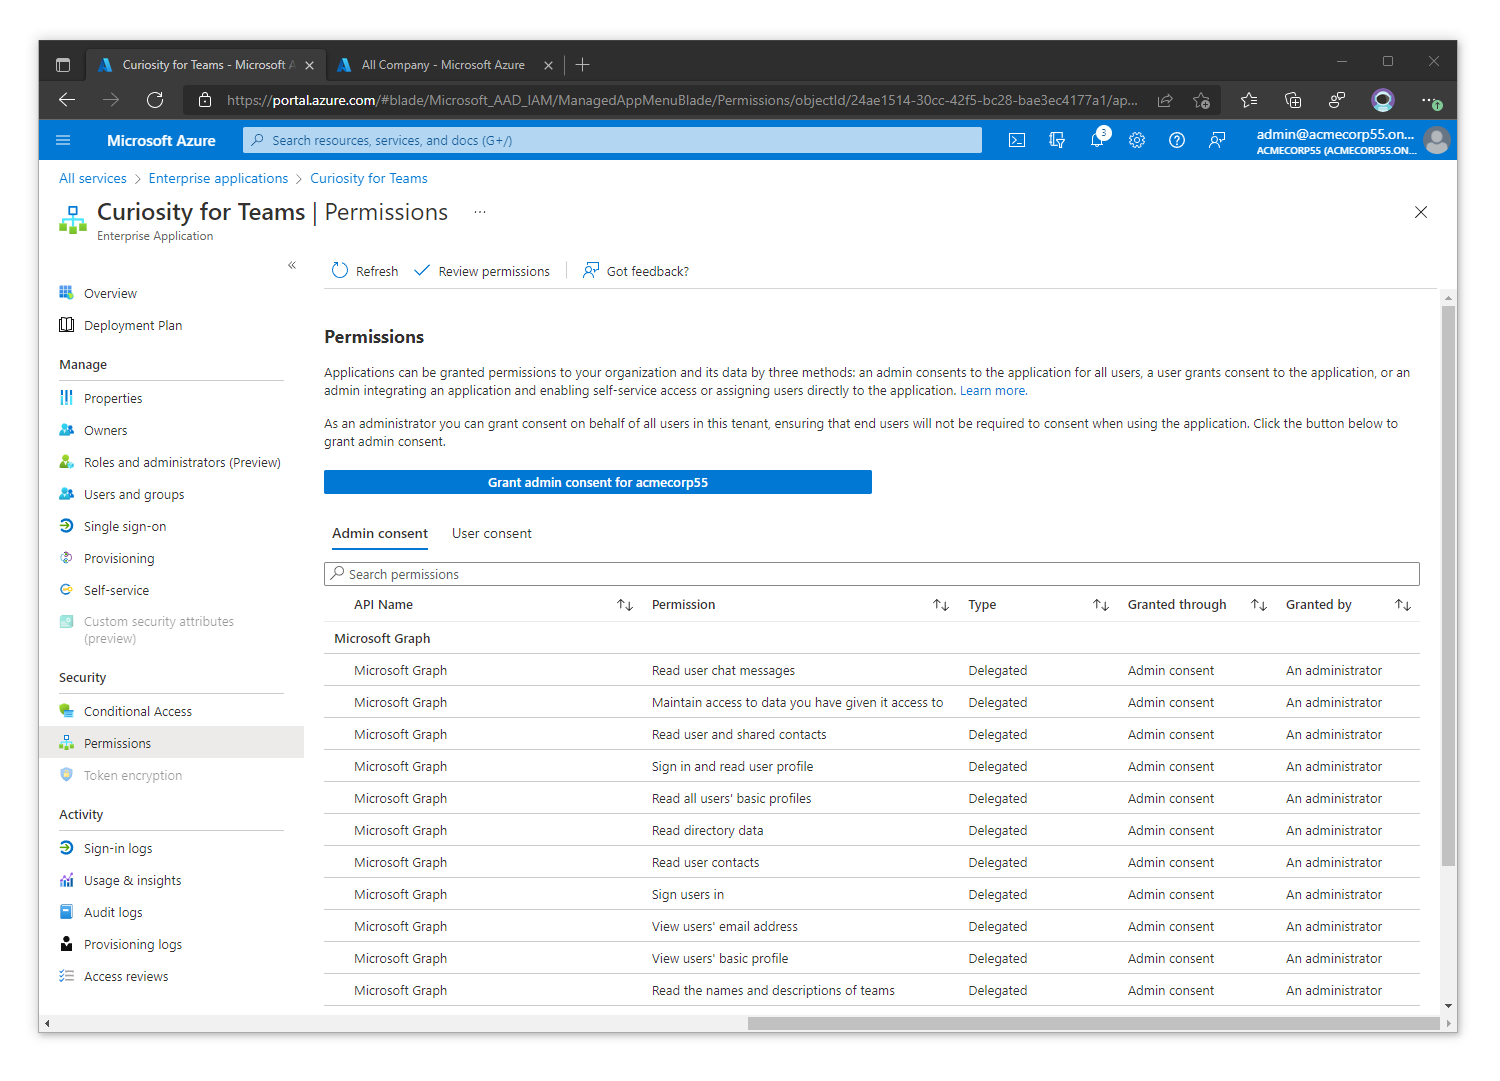
Task: Click the Search permissions field
Action: [872, 574]
